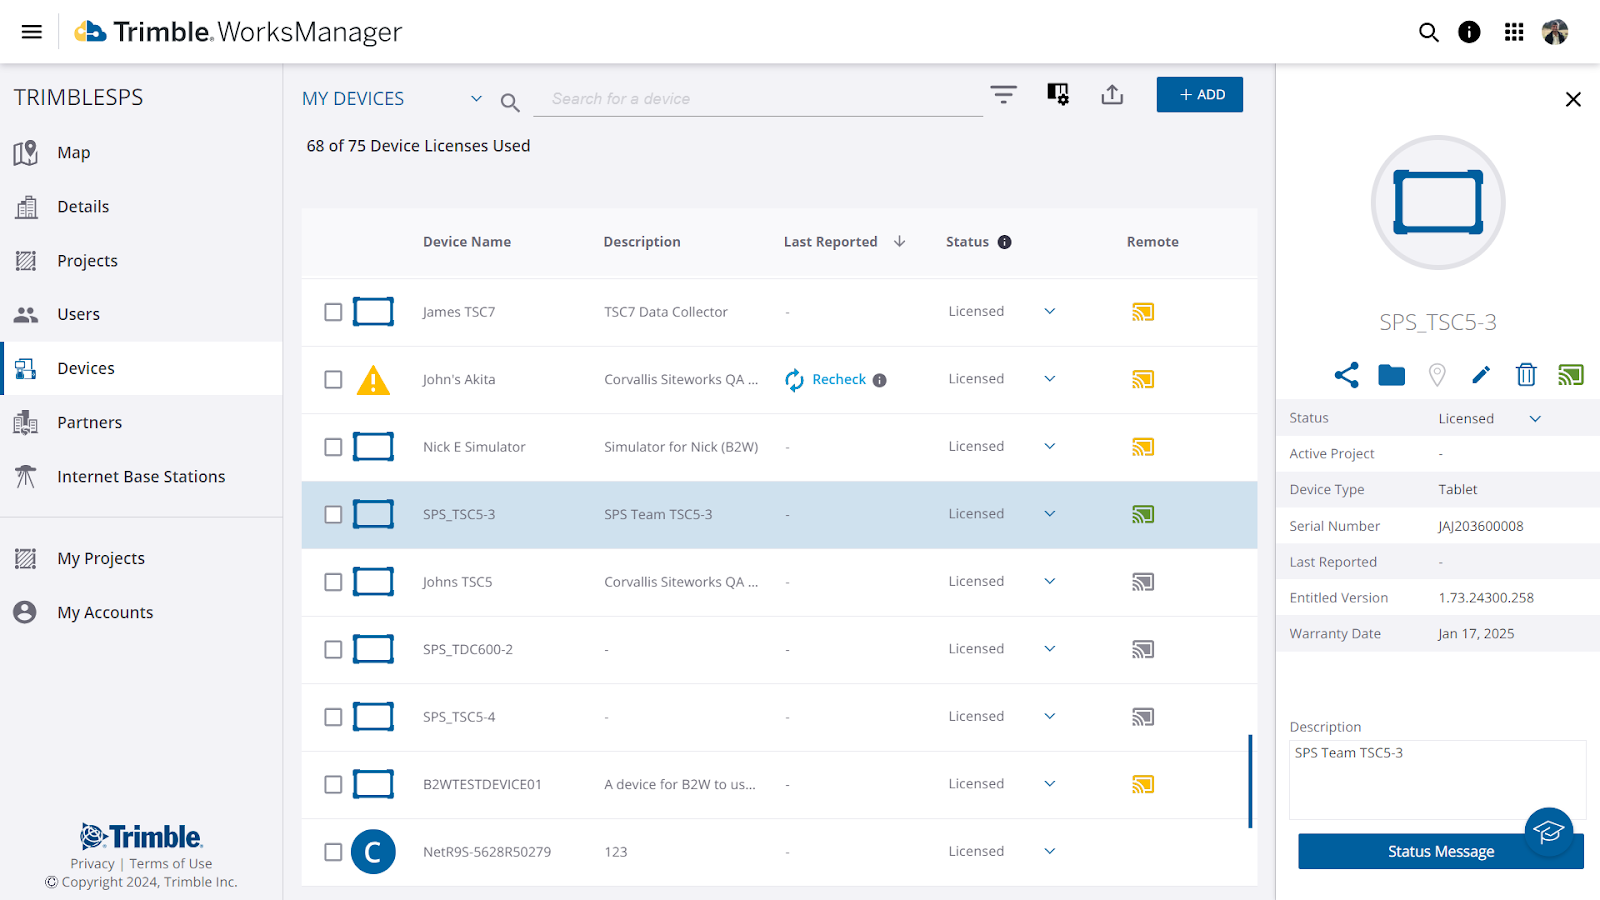
Task: Click remote icon for John's Akita
Action: pyautogui.click(x=1143, y=379)
